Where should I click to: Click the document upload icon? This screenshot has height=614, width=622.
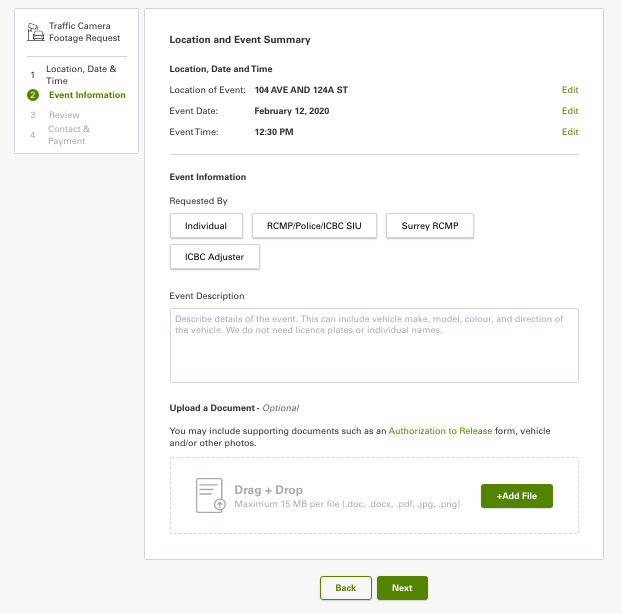coord(209,496)
